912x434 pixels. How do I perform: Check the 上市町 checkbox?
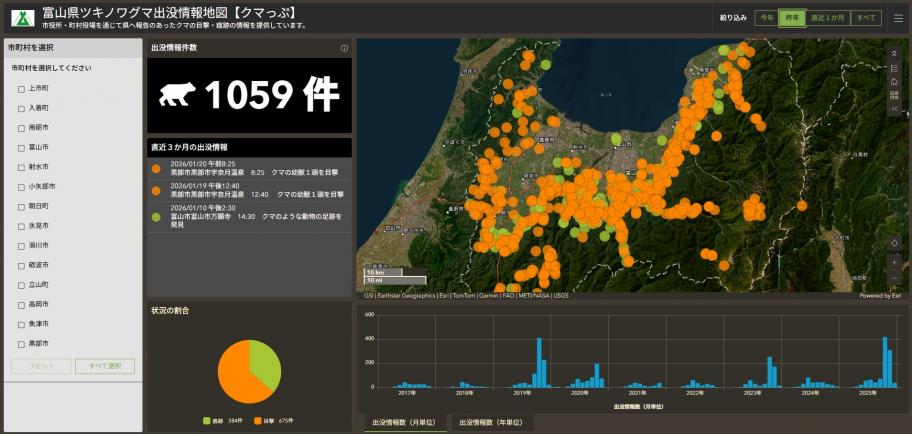(x=22, y=88)
